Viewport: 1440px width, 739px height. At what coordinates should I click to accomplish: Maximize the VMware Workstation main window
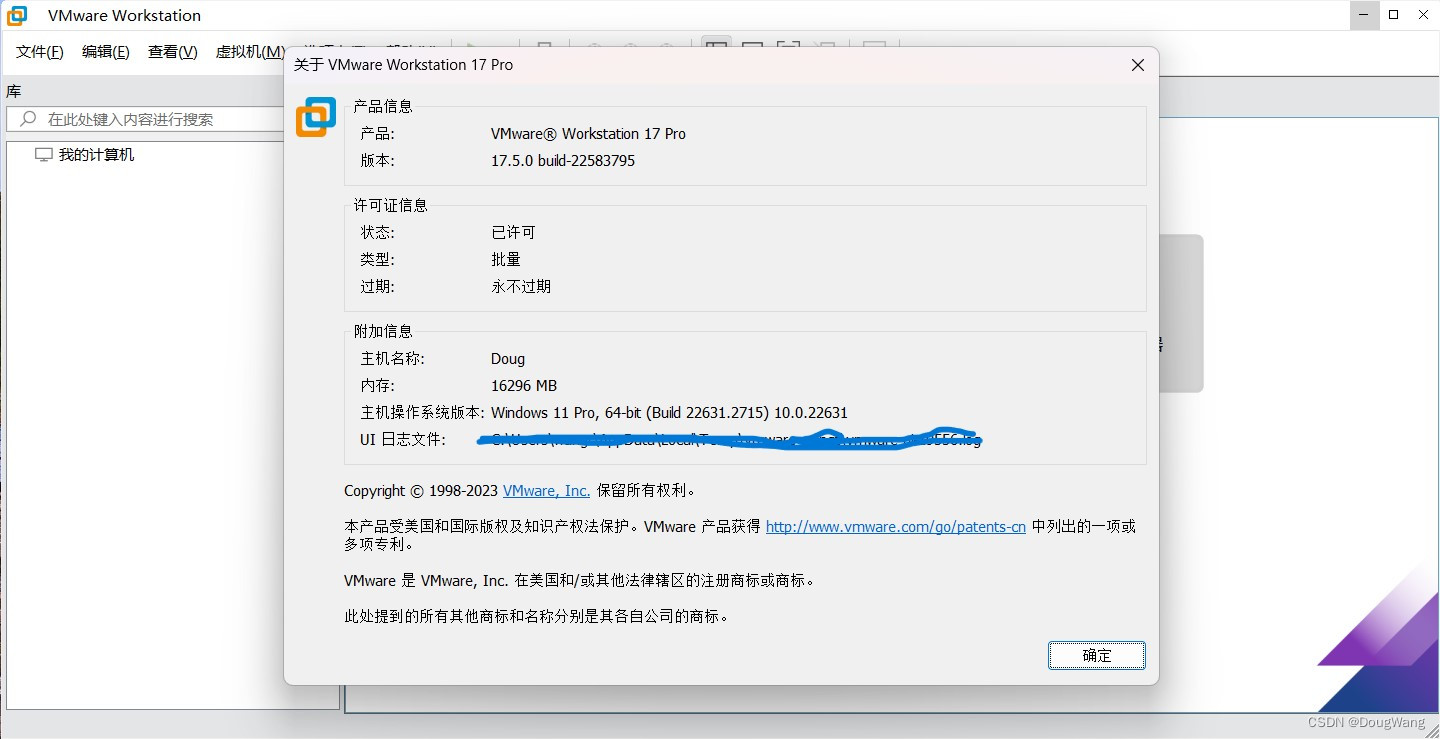click(1394, 15)
